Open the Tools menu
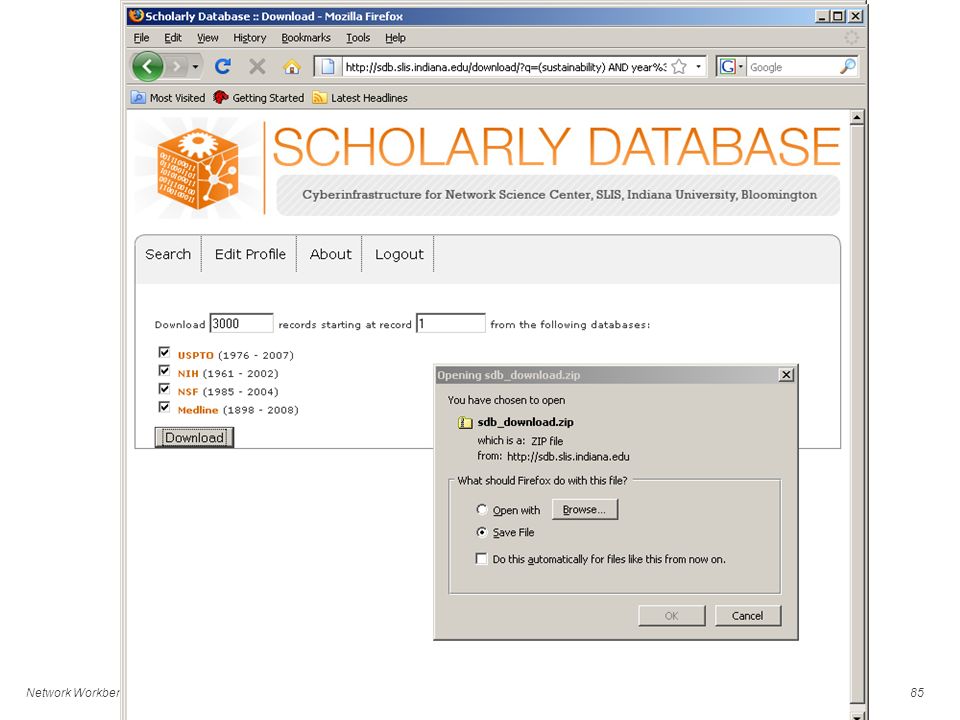 pos(358,38)
